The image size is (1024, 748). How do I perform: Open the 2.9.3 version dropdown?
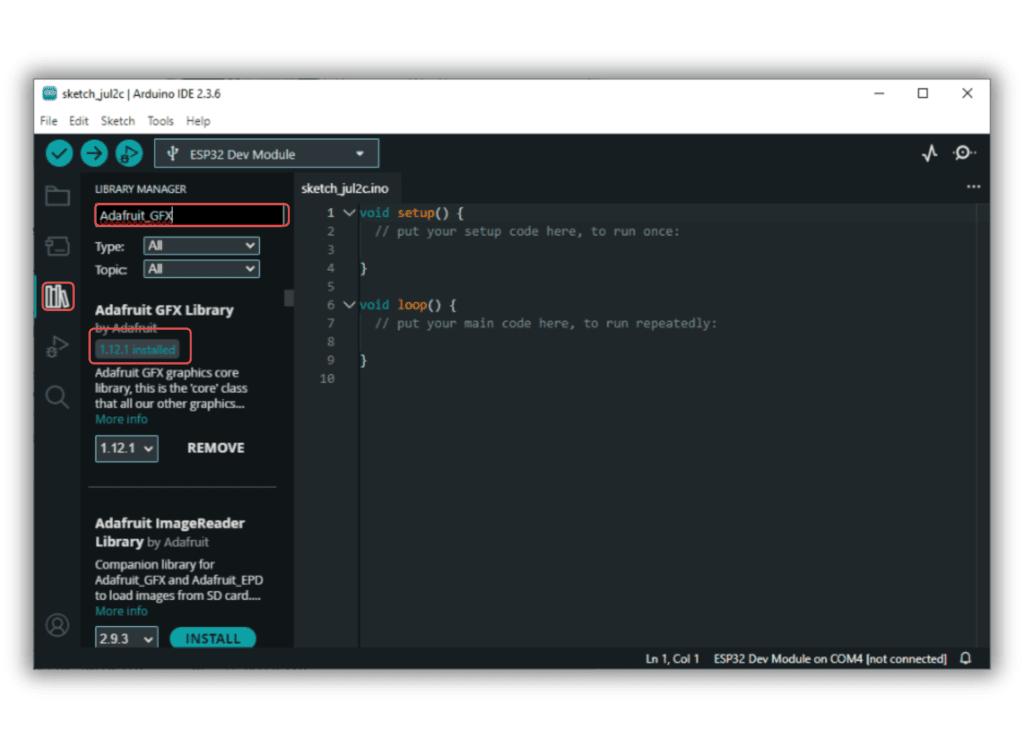[x=127, y=638]
